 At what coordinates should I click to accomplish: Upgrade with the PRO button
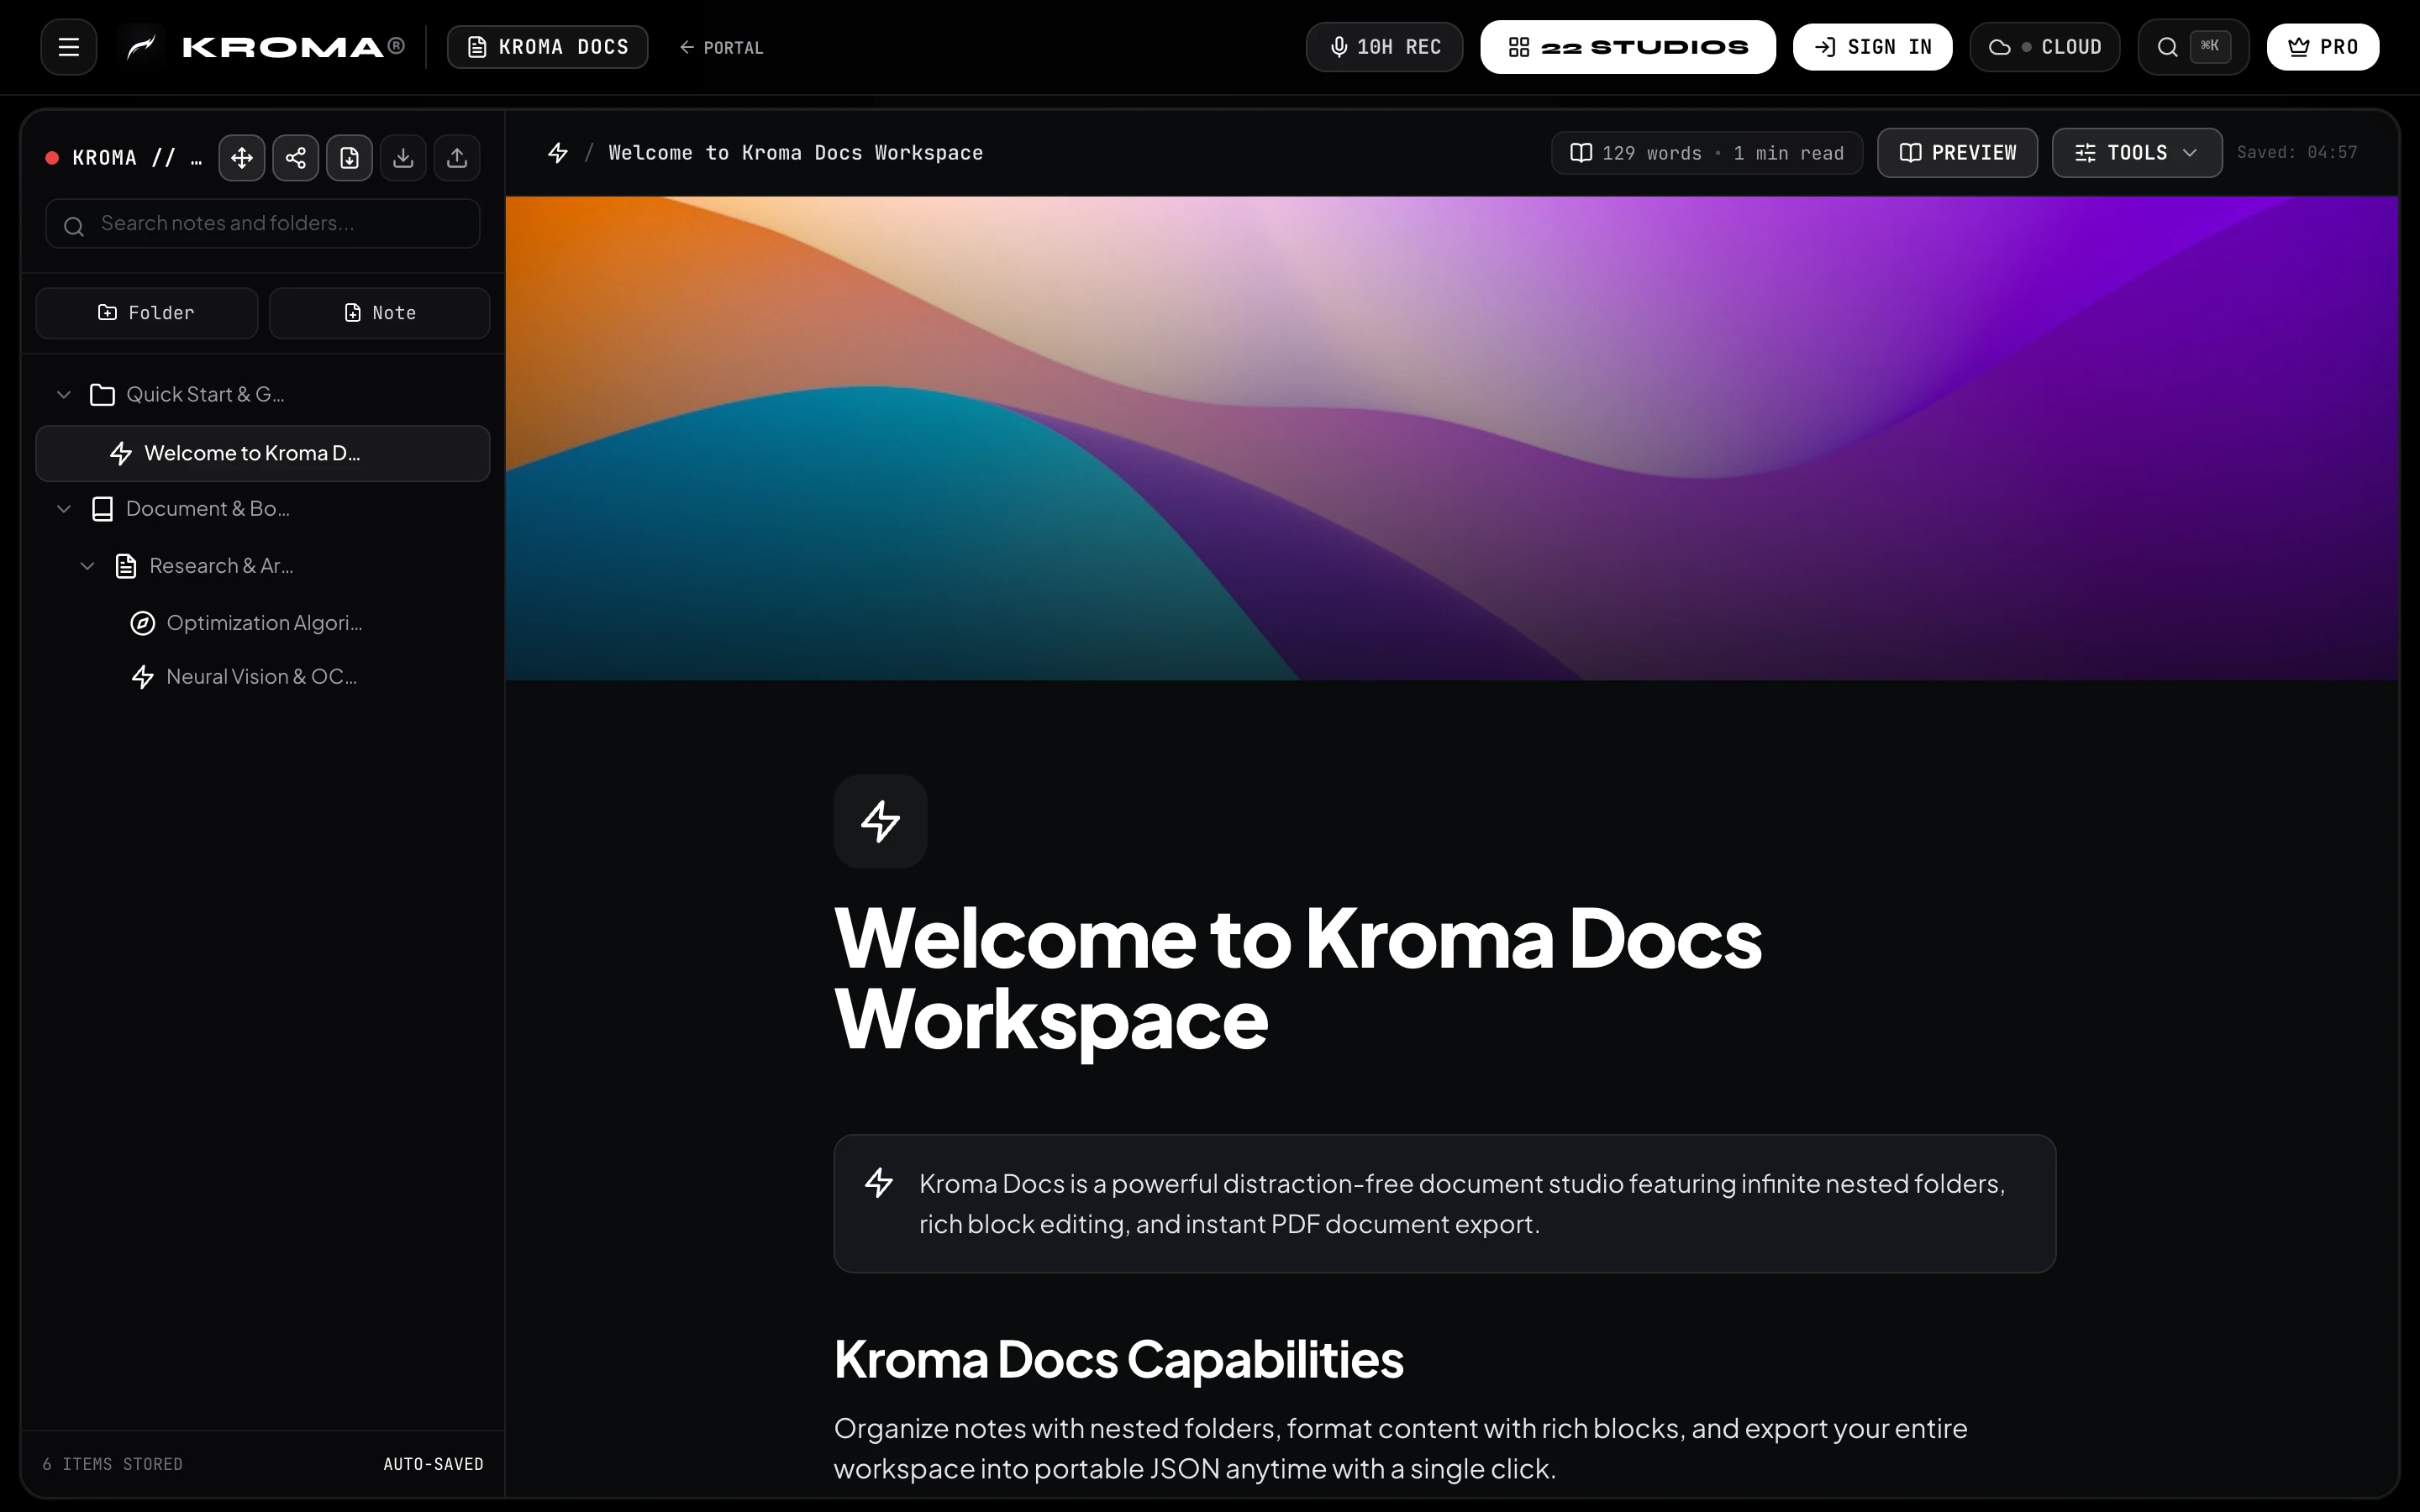[2322, 47]
